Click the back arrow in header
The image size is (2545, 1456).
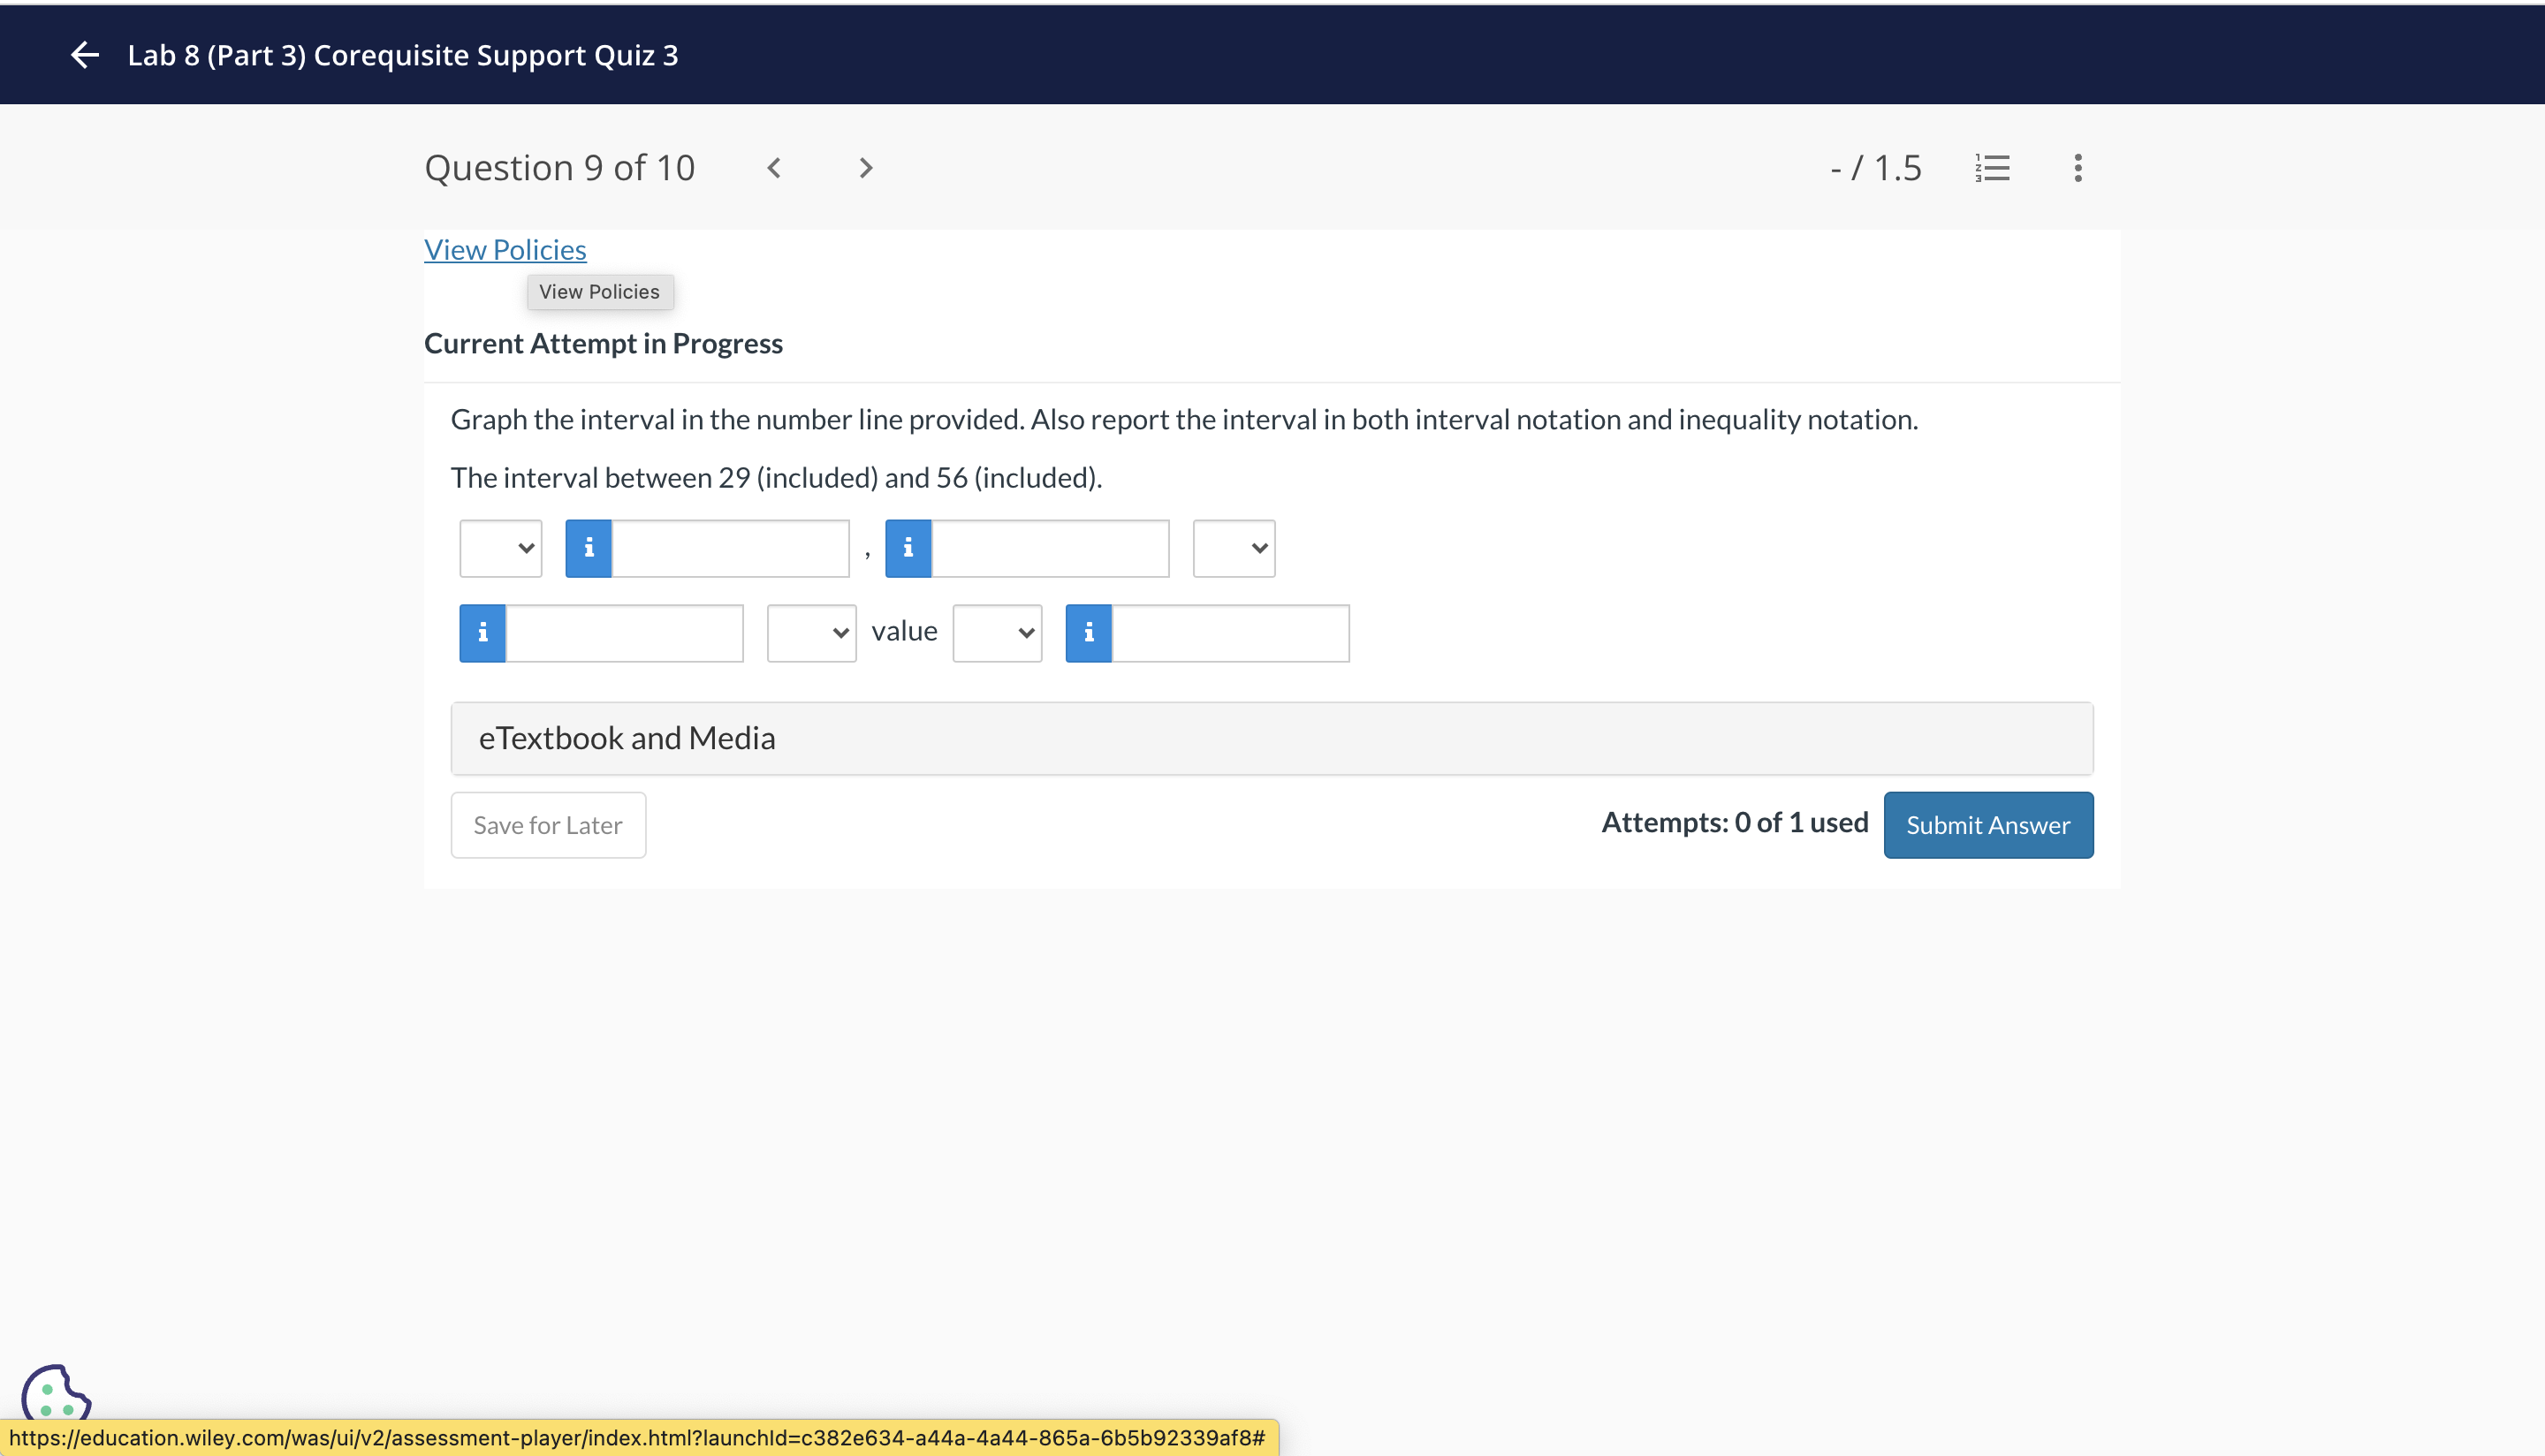click(x=85, y=55)
